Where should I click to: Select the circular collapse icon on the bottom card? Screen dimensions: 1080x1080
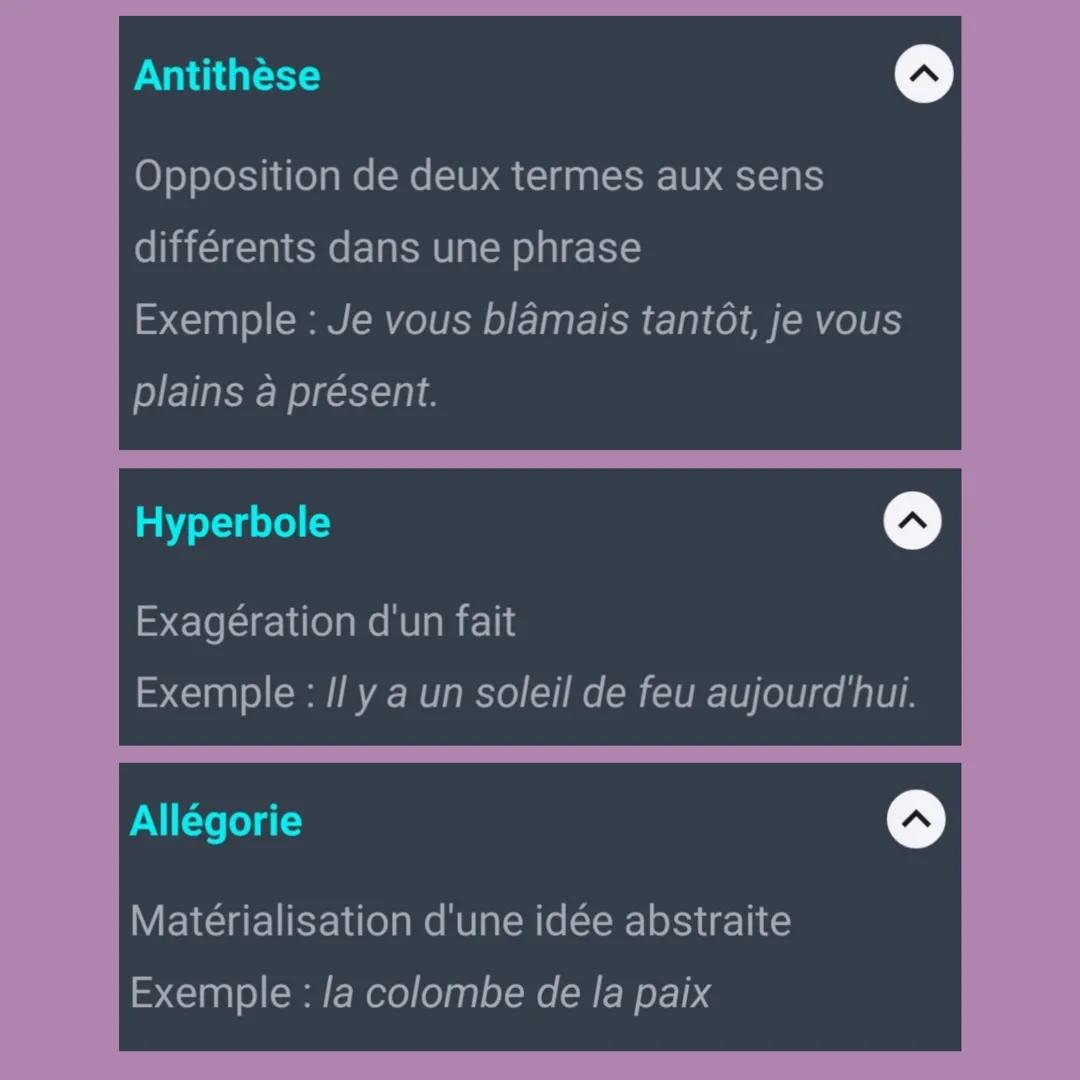pos(916,819)
